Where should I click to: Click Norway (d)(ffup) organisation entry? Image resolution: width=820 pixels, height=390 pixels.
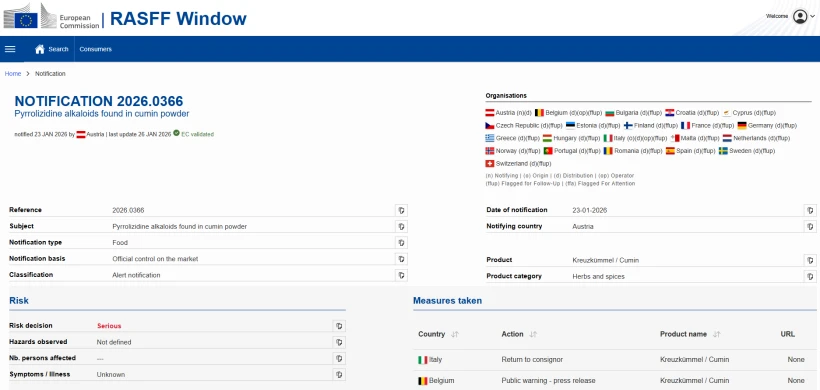point(513,151)
